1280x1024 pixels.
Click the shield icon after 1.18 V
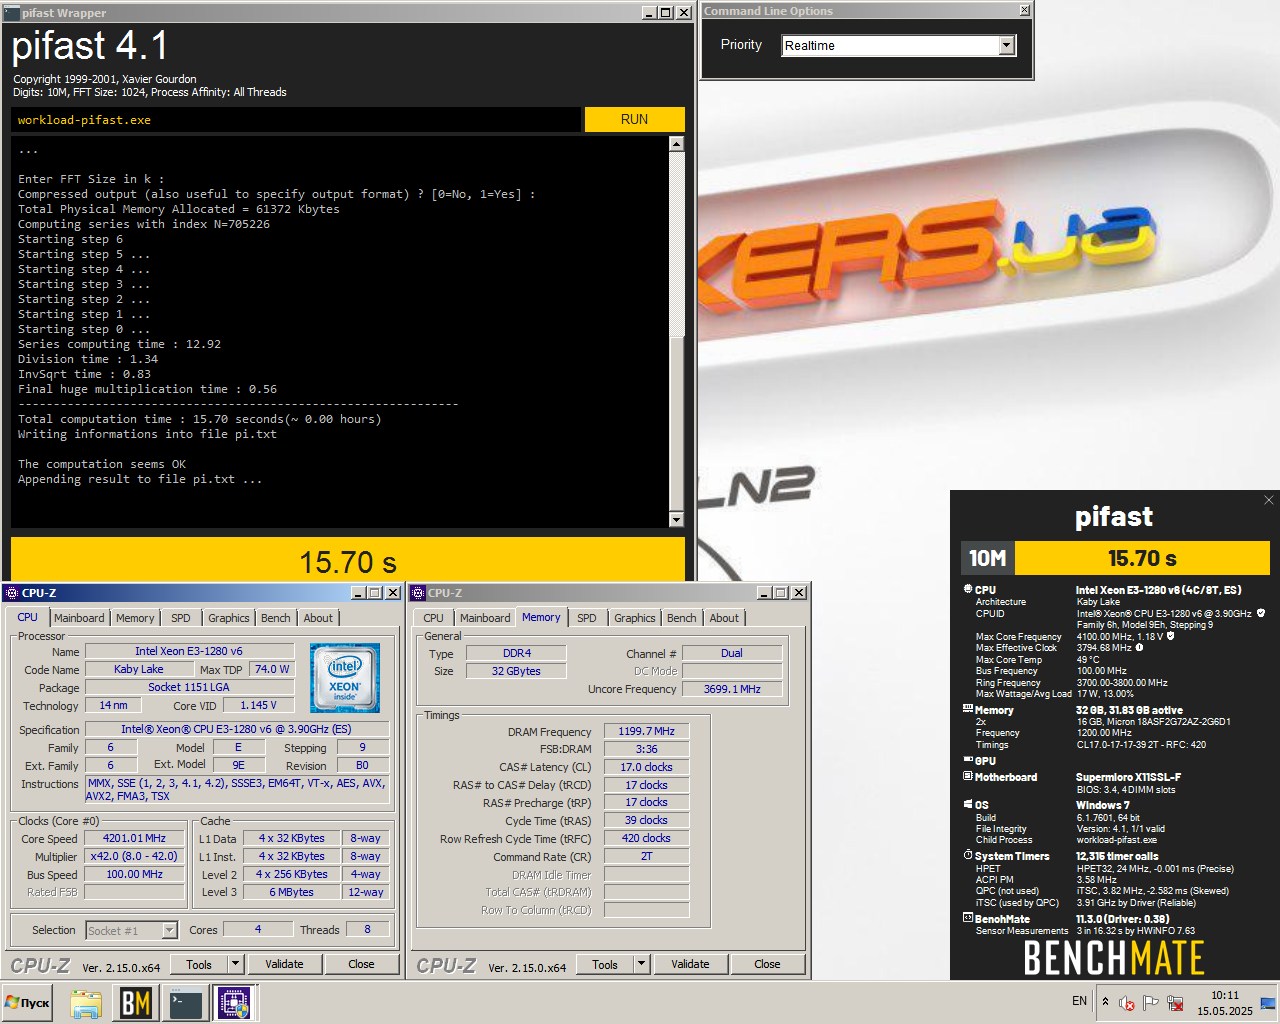click(1170, 636)
